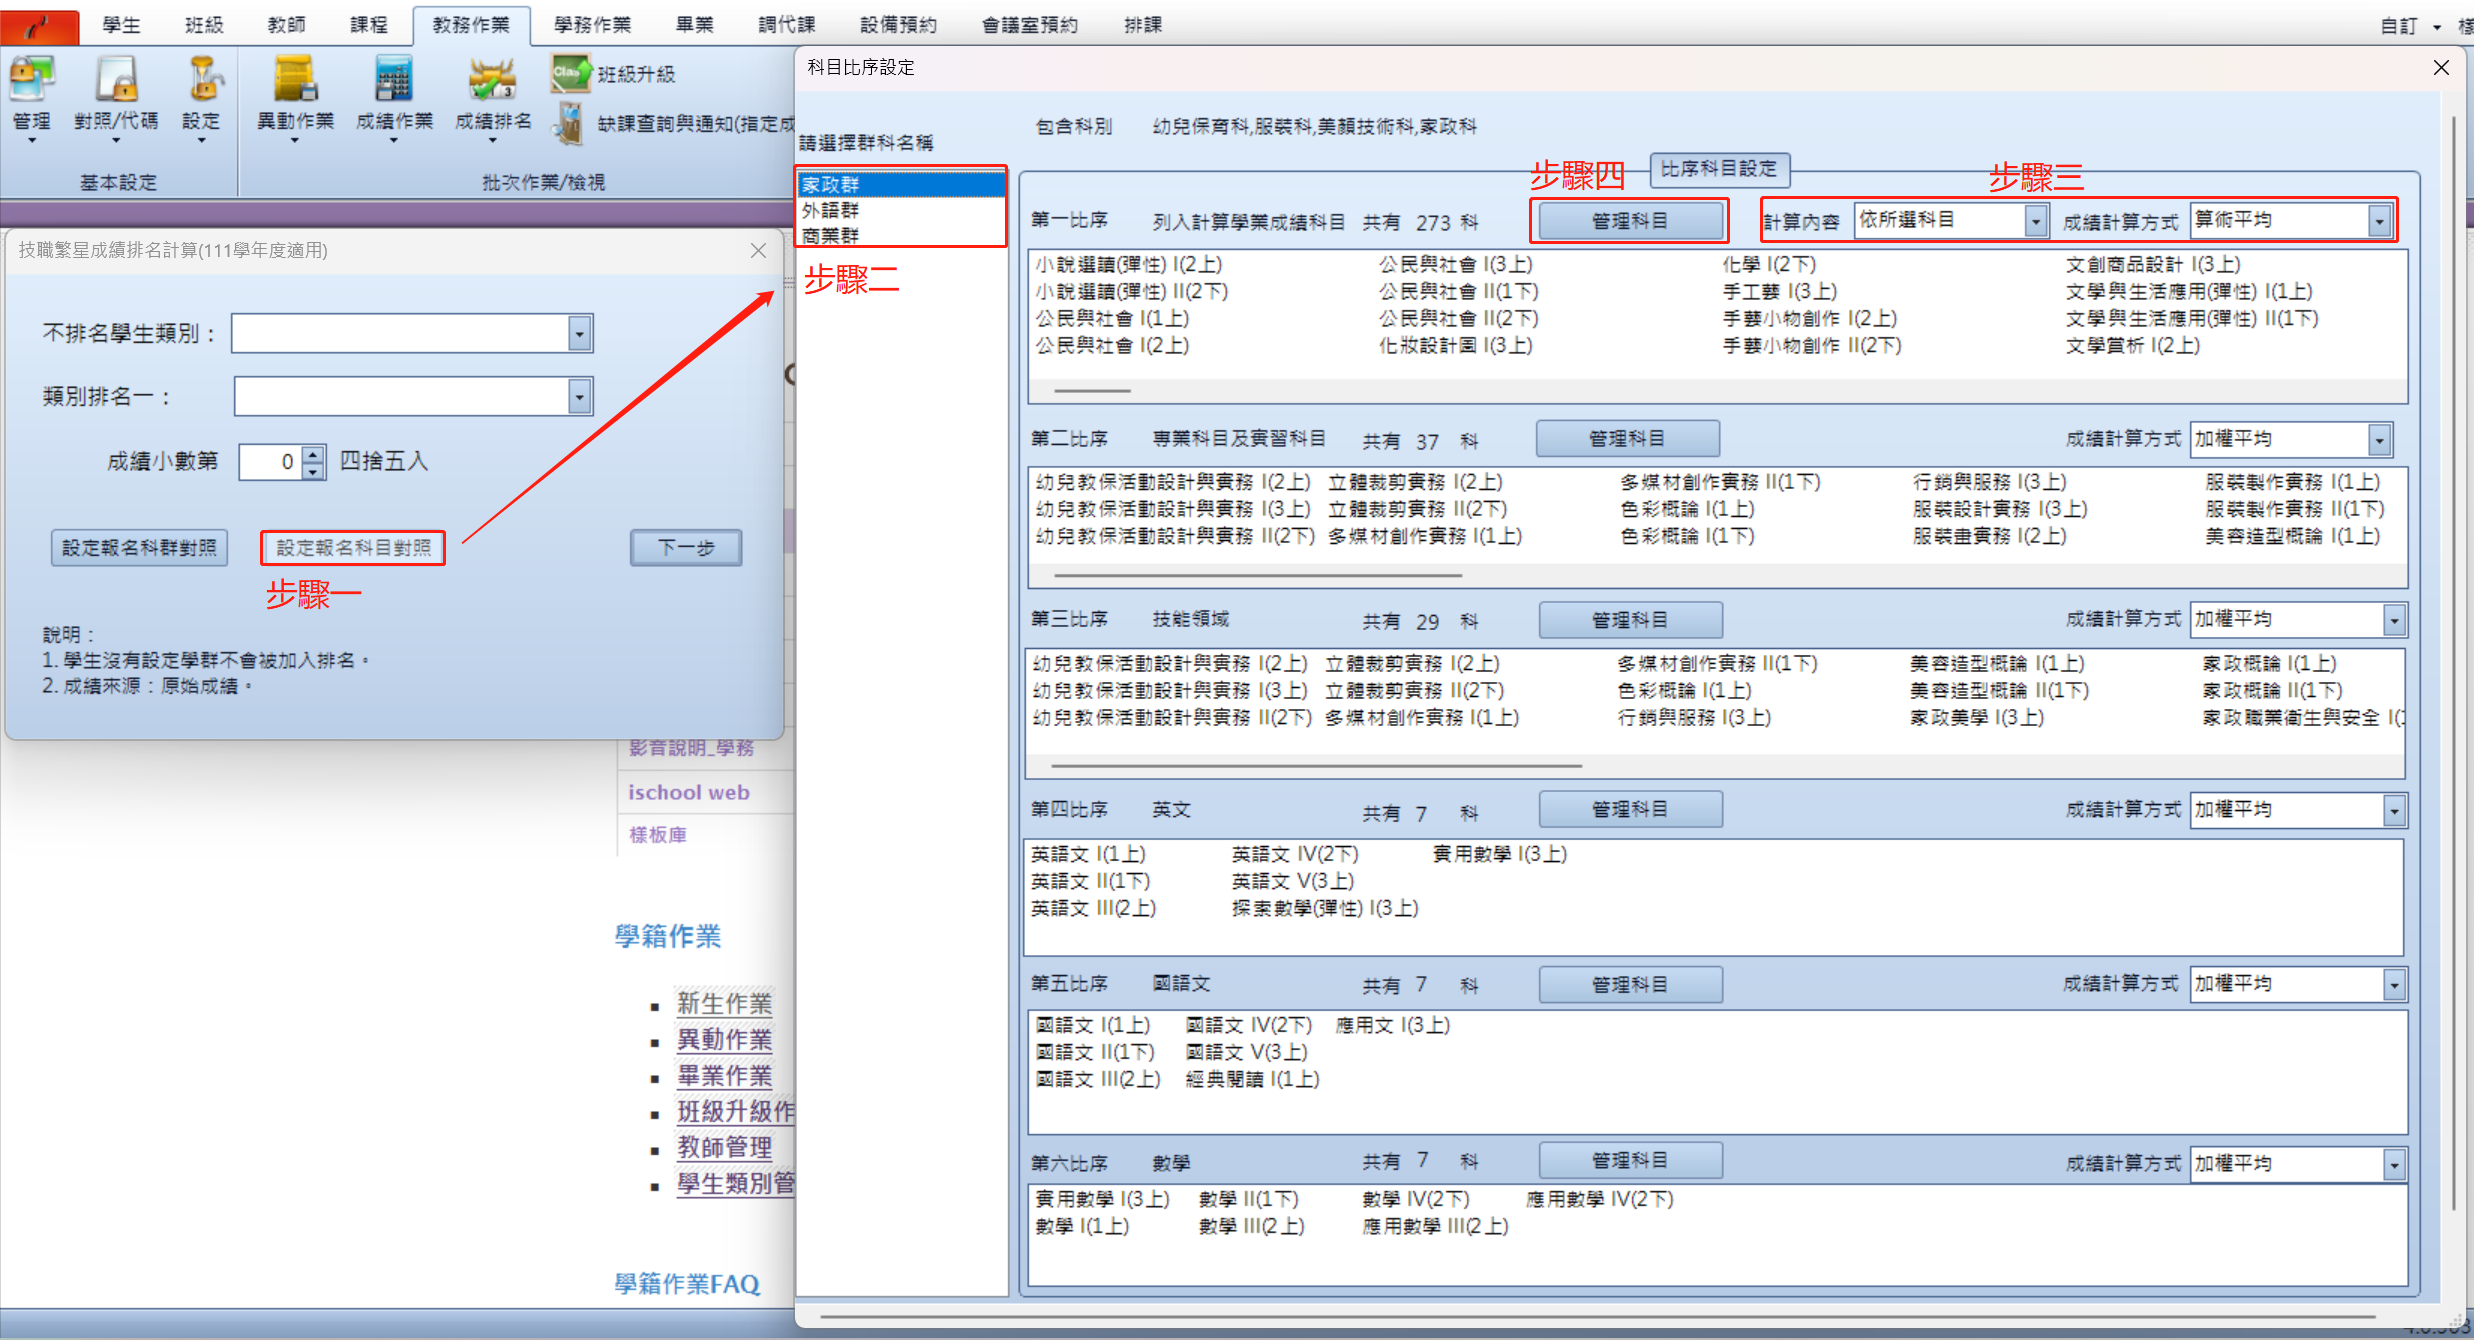The height and width of the screenshot is (1340, 2474).
Task: Expand the 計算內容 dropdown
Action: click(2035, 220)
